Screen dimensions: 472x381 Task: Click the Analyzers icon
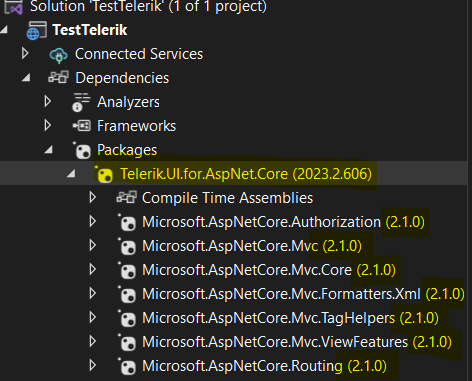pos(81,102)
